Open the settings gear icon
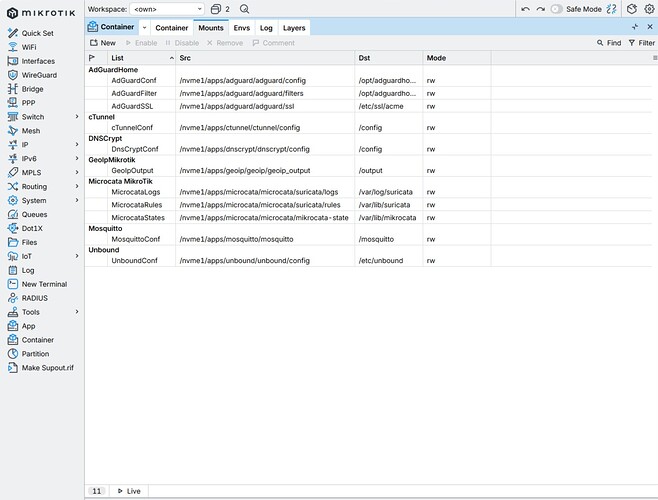The width and height of the screenshot is (658, 500). point(649,9)
